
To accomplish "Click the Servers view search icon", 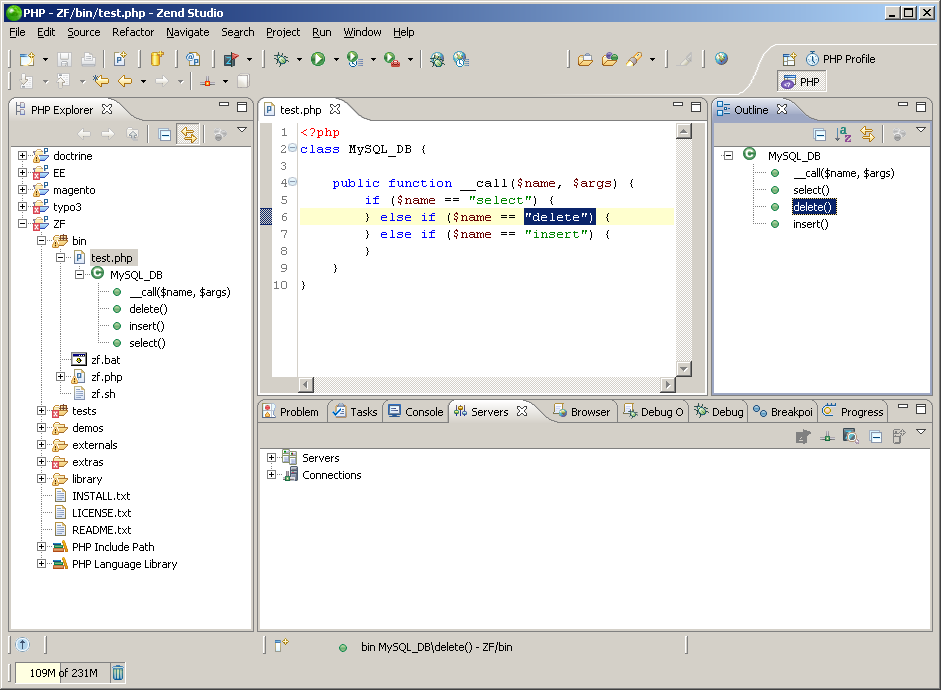I will point(850,436).
